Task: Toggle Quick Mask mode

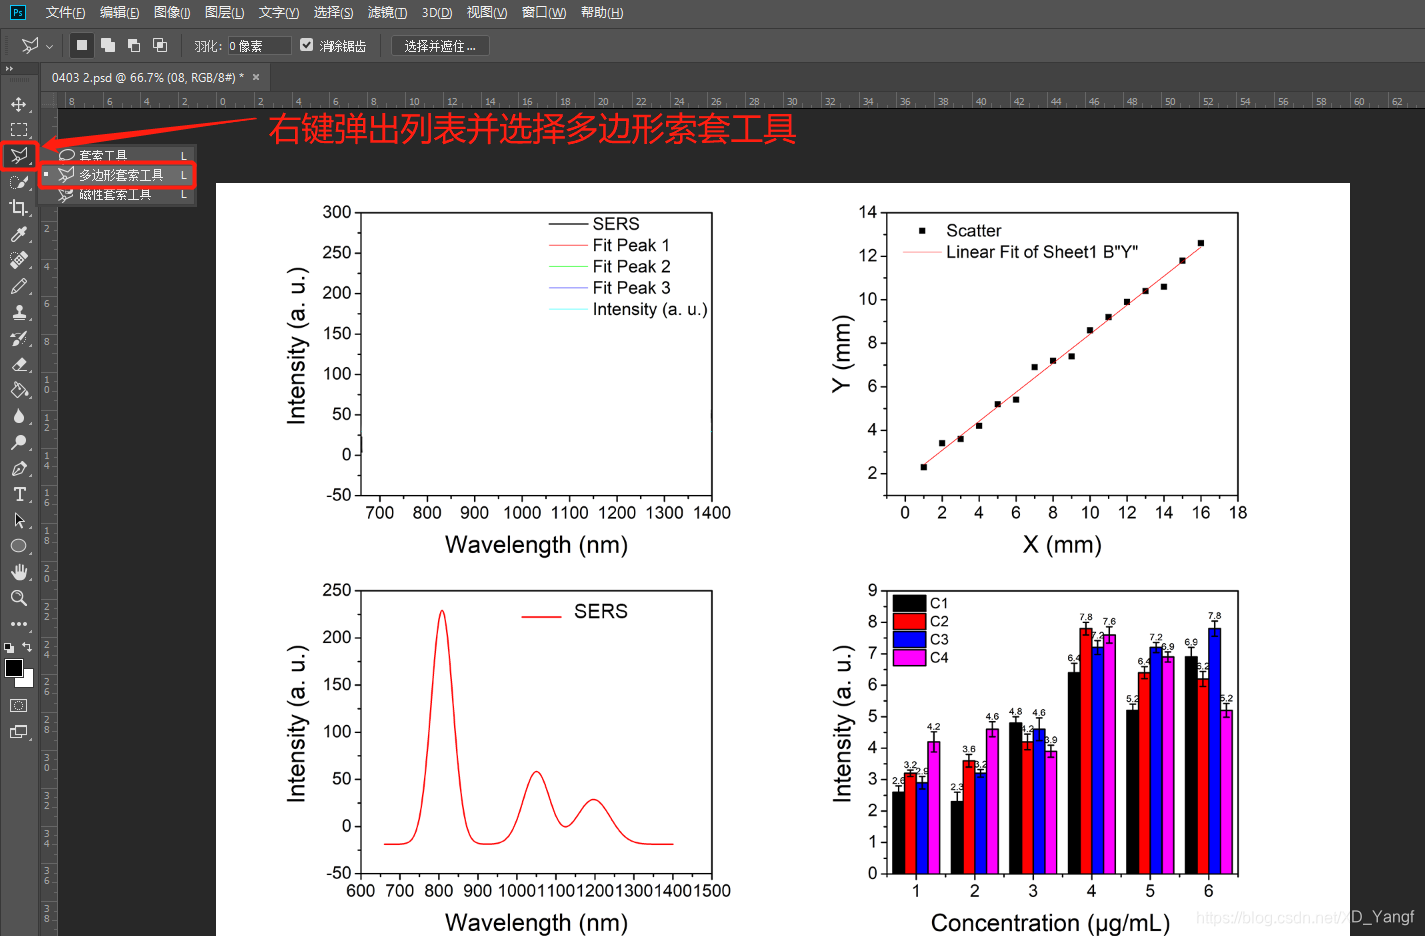Action: point(18,705)
